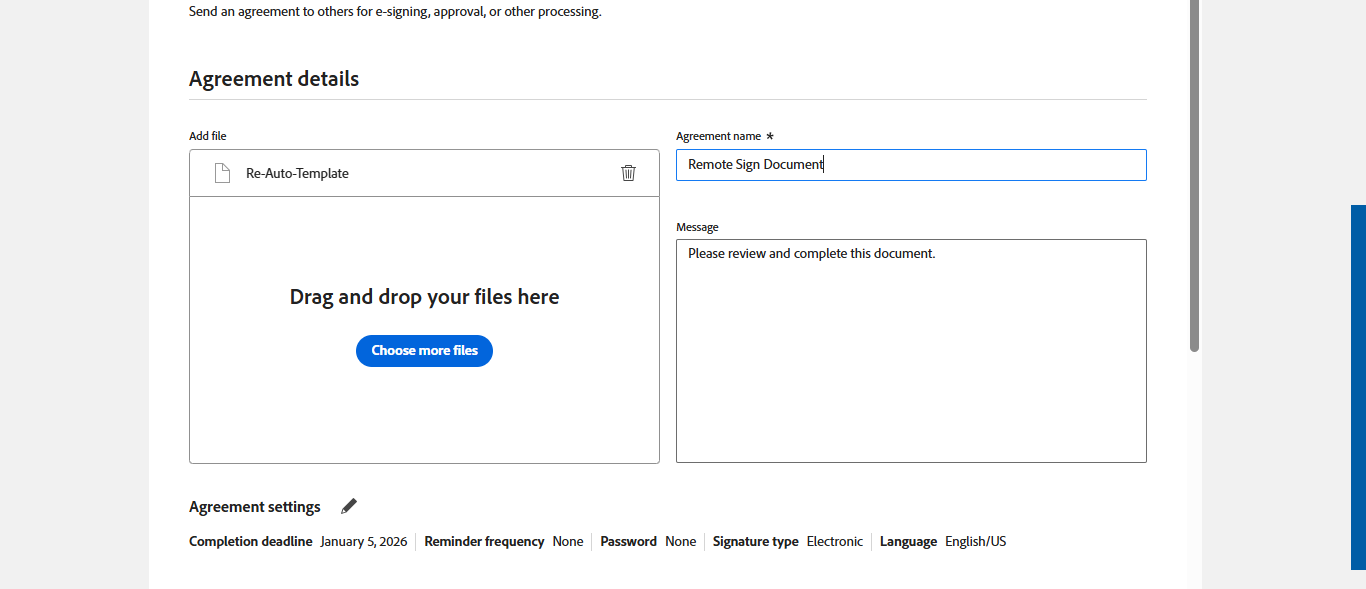
Task: Click the Agreement name field label
Action: 718,136
